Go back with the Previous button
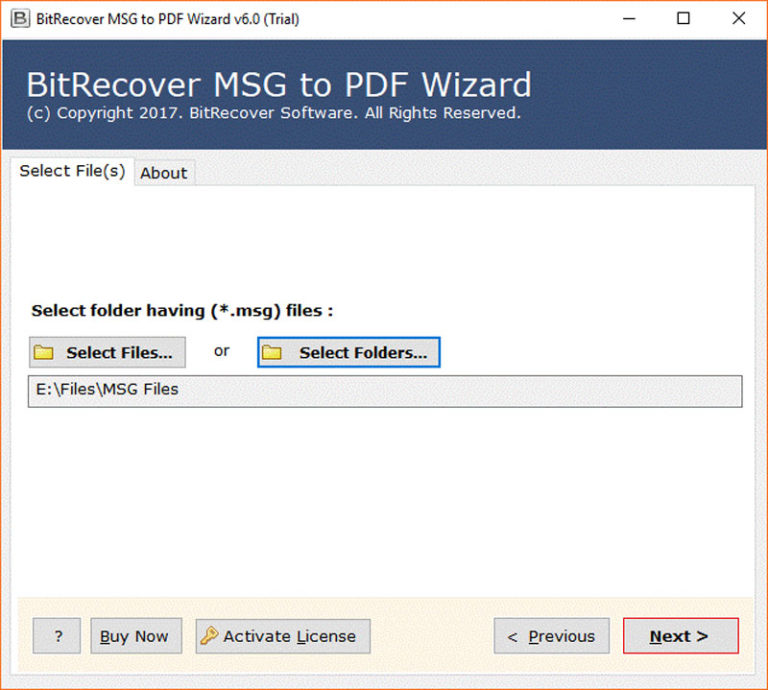The image size is (768, 690). 552,636
